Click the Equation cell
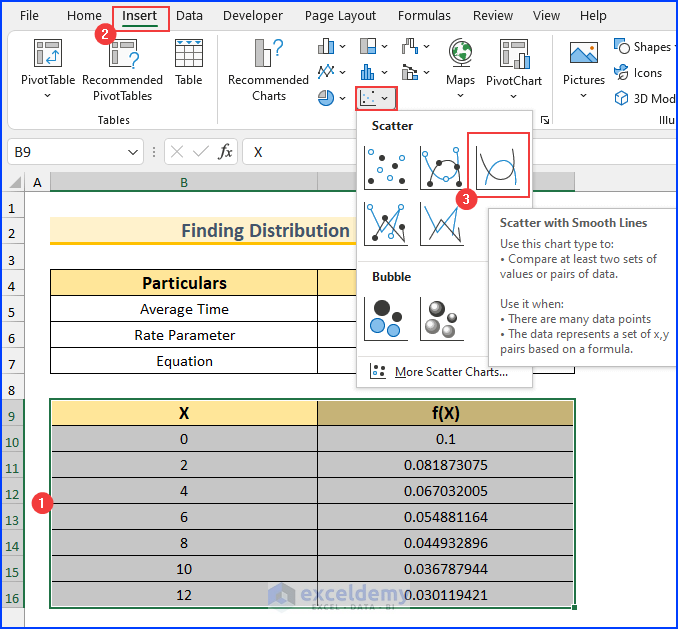This screenshot has height=629, width=678. click(x=184, y=361)
